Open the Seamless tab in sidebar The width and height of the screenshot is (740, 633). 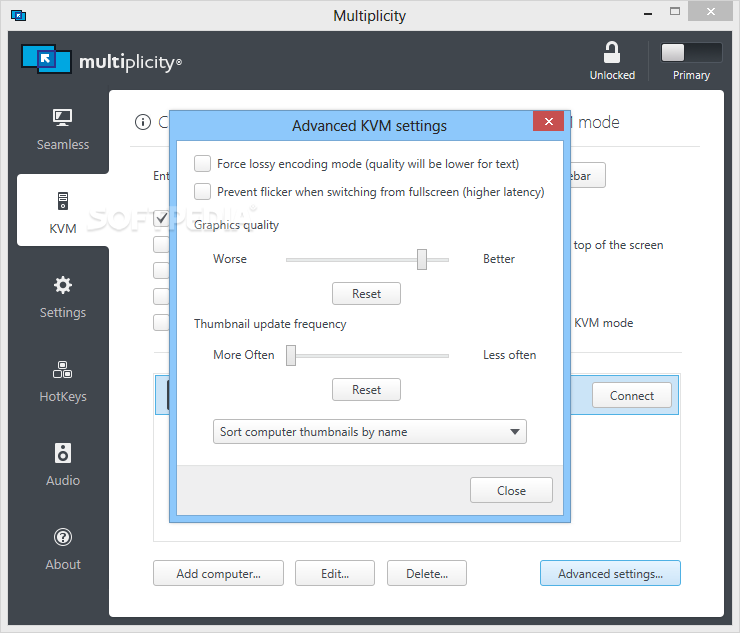click(x=63, y=130)
